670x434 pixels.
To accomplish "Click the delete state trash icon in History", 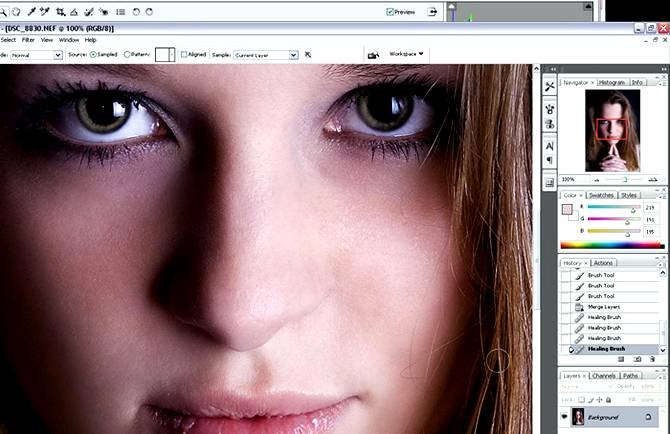I will (651, 358).
